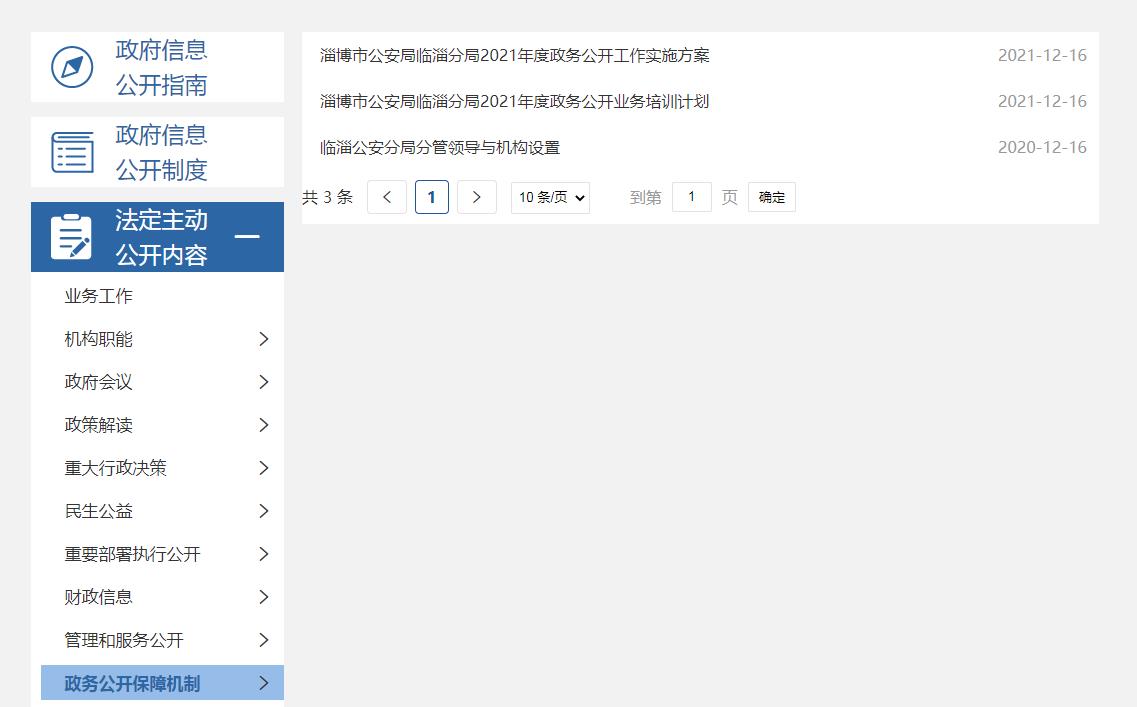The width and height of the screenshot is (1137, 707).
Task: Click the list icon for 政府信息公开制度
Action: [72, 152]
